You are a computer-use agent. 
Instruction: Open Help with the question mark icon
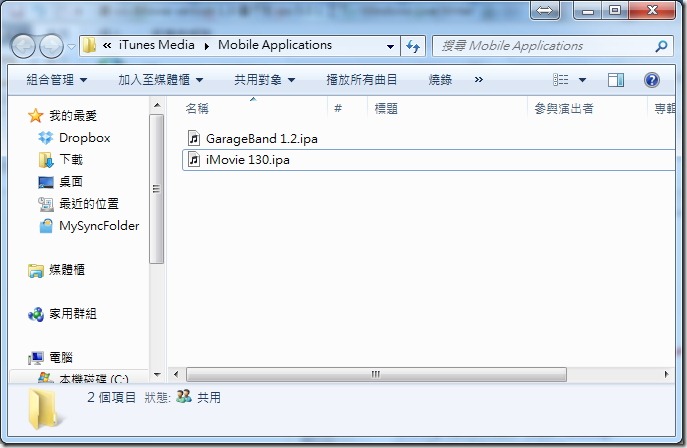click(652, 80)
